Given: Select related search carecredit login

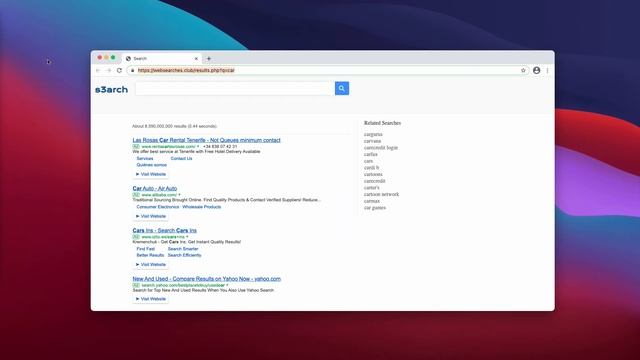Looking at the screenshot, I should tap(381, 148).
